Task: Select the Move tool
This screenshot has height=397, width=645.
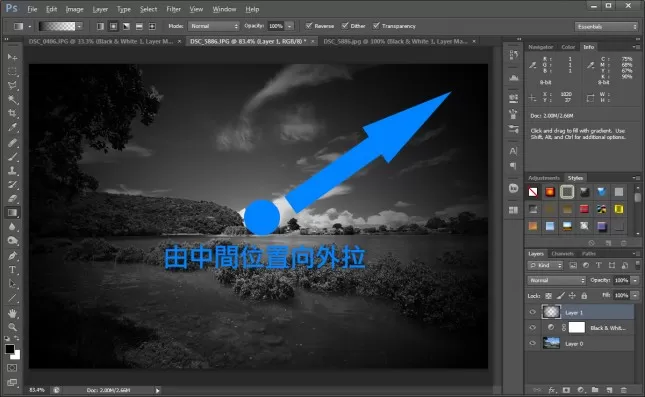Action: [12, 57]
